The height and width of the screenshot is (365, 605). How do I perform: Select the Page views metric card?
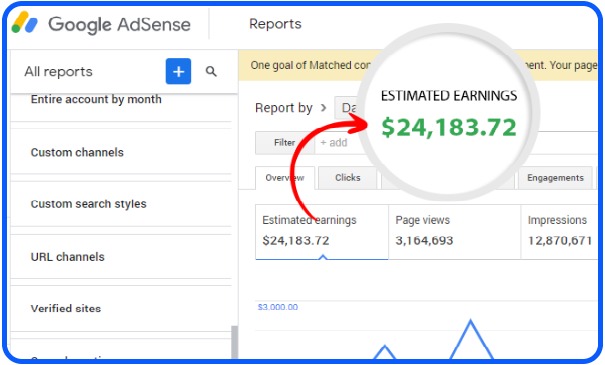click(455, 232)
